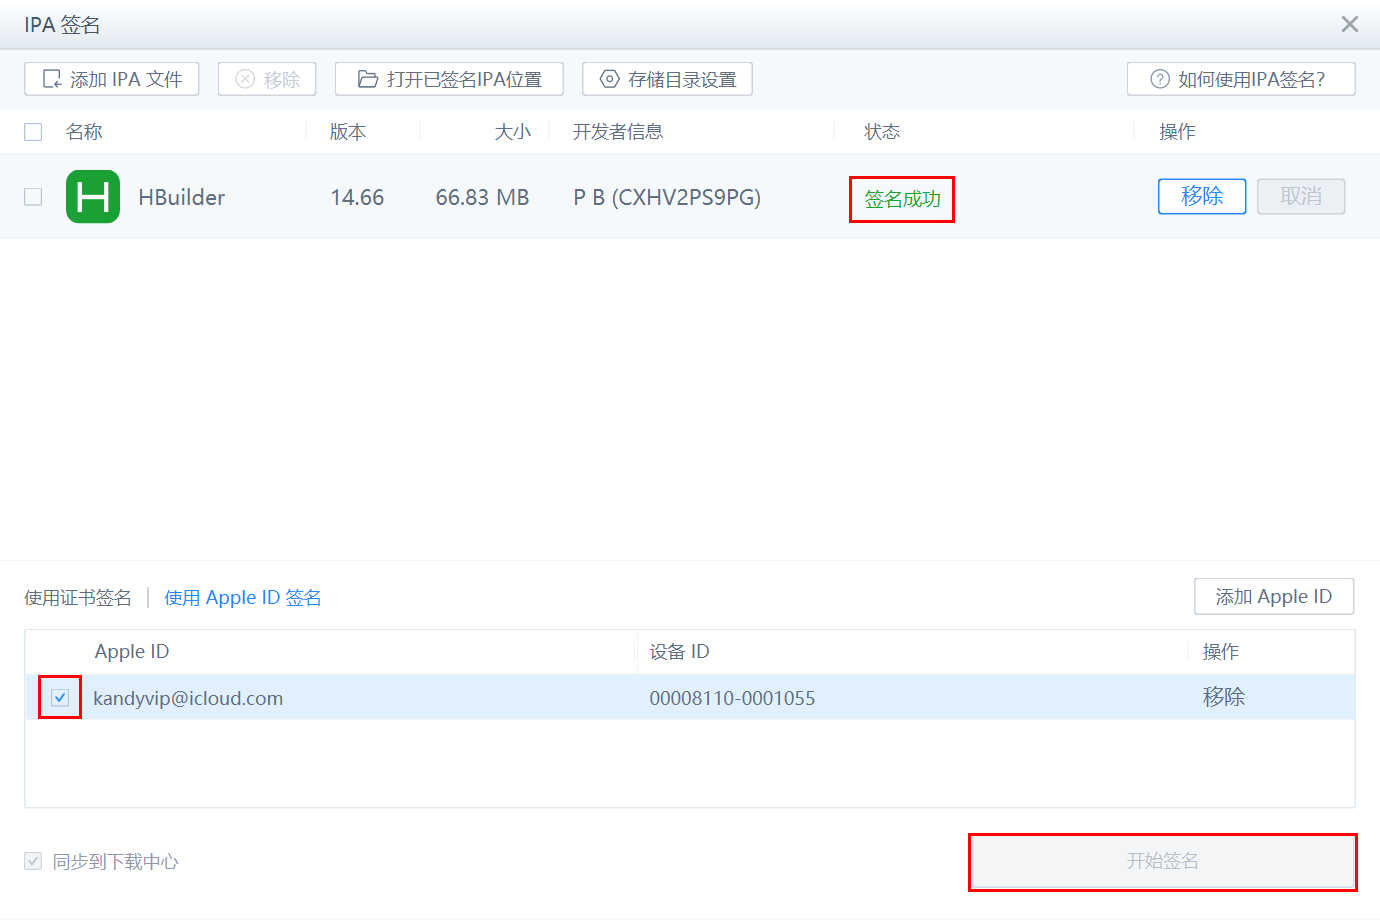Uncheck the kandyvip@icloud.com checkbox
Image resolution: width=1380 pixels, height=920 pixels.
[x=60, y=697]
